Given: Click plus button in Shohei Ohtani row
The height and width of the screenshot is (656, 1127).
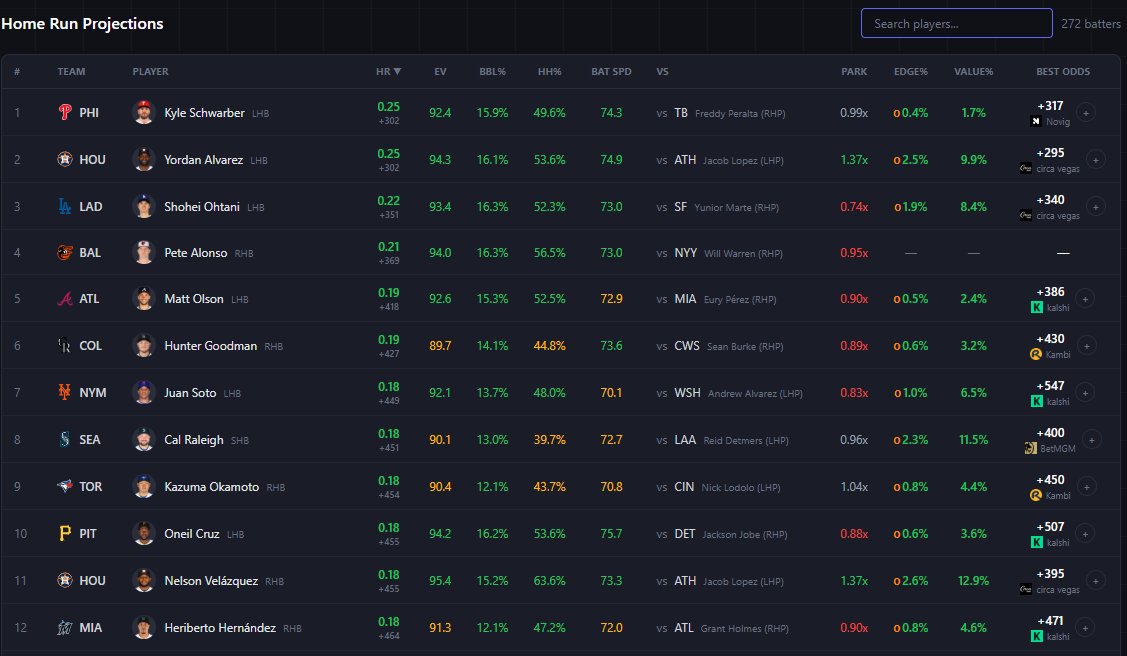Looking at the screenshot, I should coord(1095,207).
